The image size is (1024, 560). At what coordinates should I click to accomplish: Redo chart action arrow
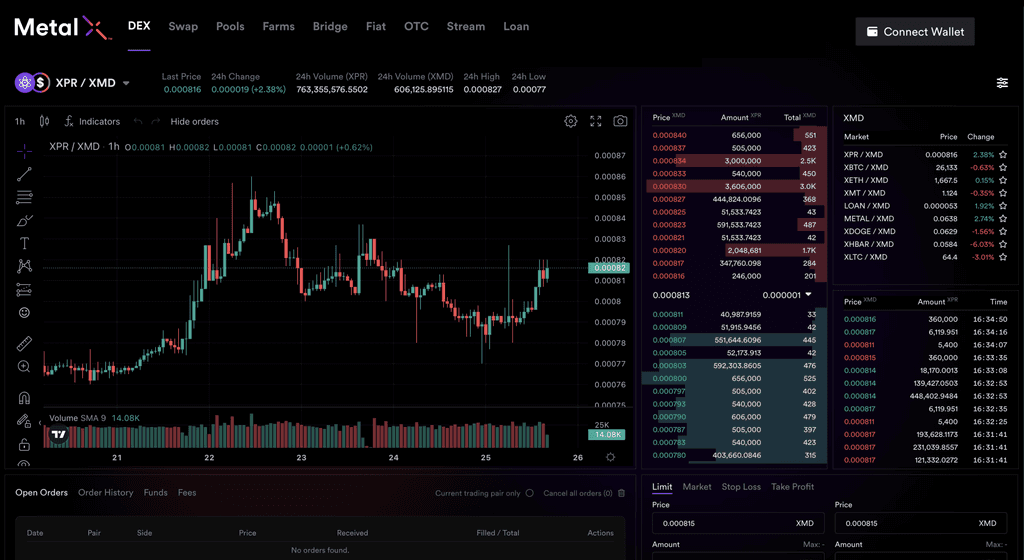pos(155,121)
